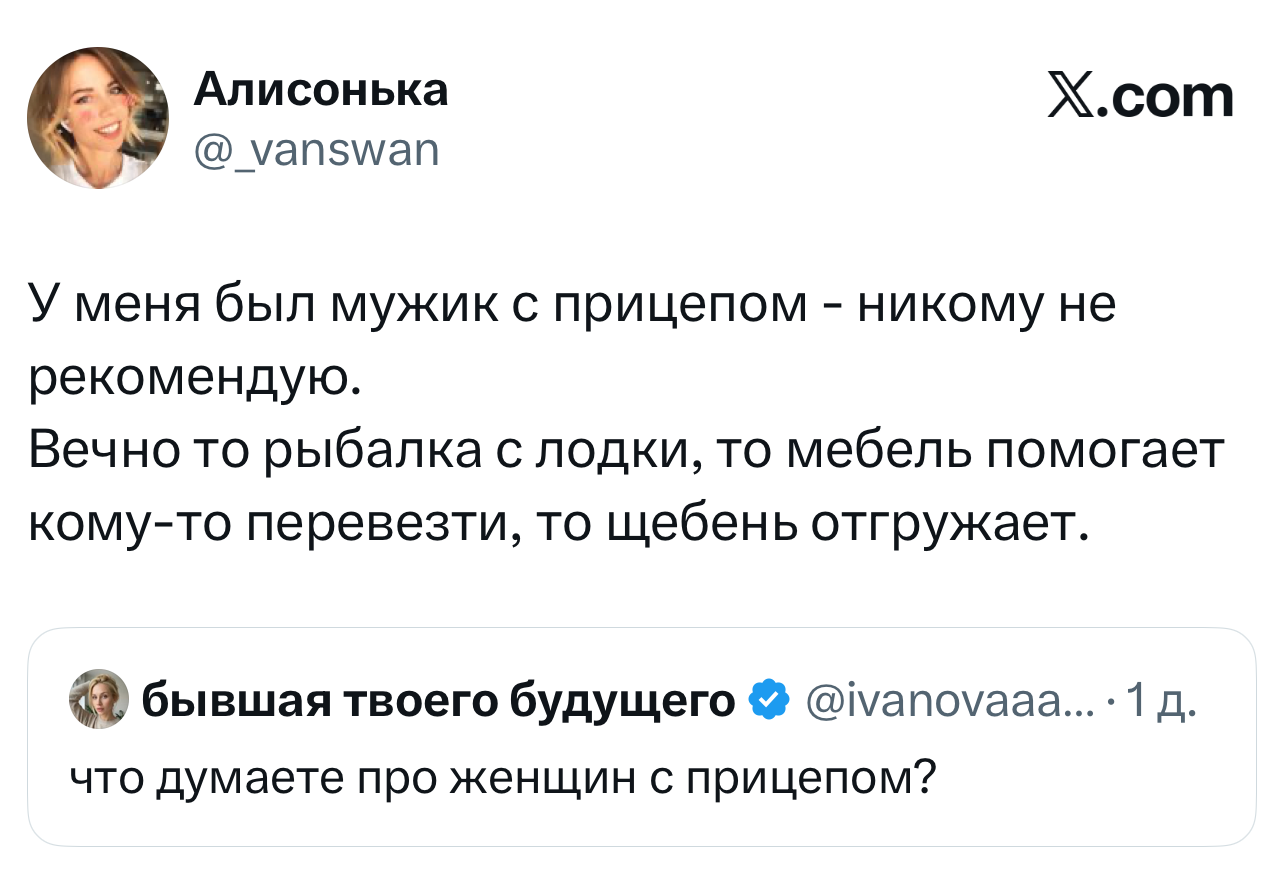The image size is (1284, 881).
Task: Click the X.com logo
Action: pyautogui.click(x=1140, y=98)
